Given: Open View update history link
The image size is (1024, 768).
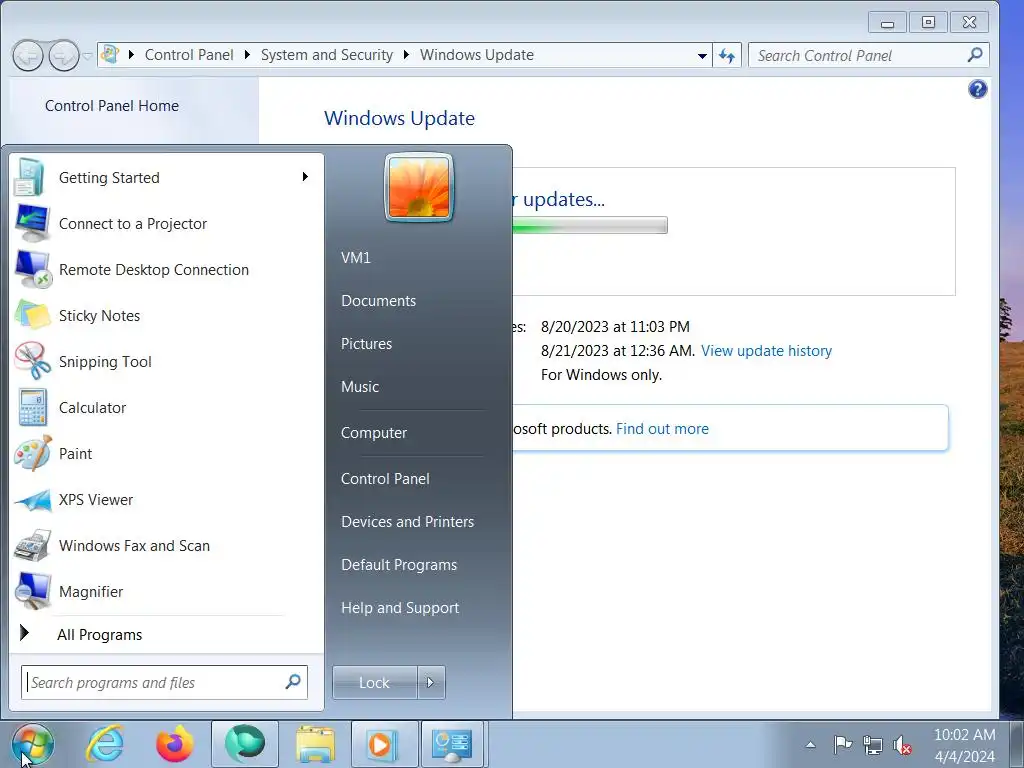Looking at the screenshot, I should (x=767, y=351).
